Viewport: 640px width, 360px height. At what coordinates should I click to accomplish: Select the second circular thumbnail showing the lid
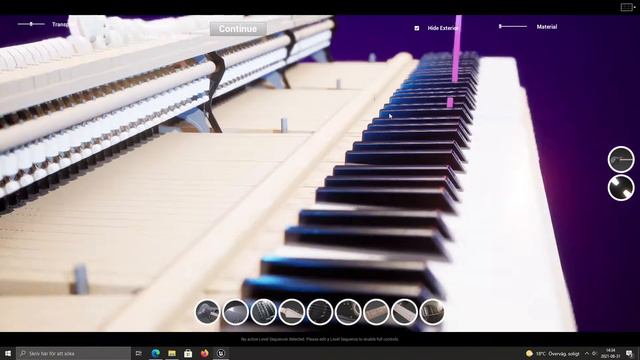tap(236, 312)
